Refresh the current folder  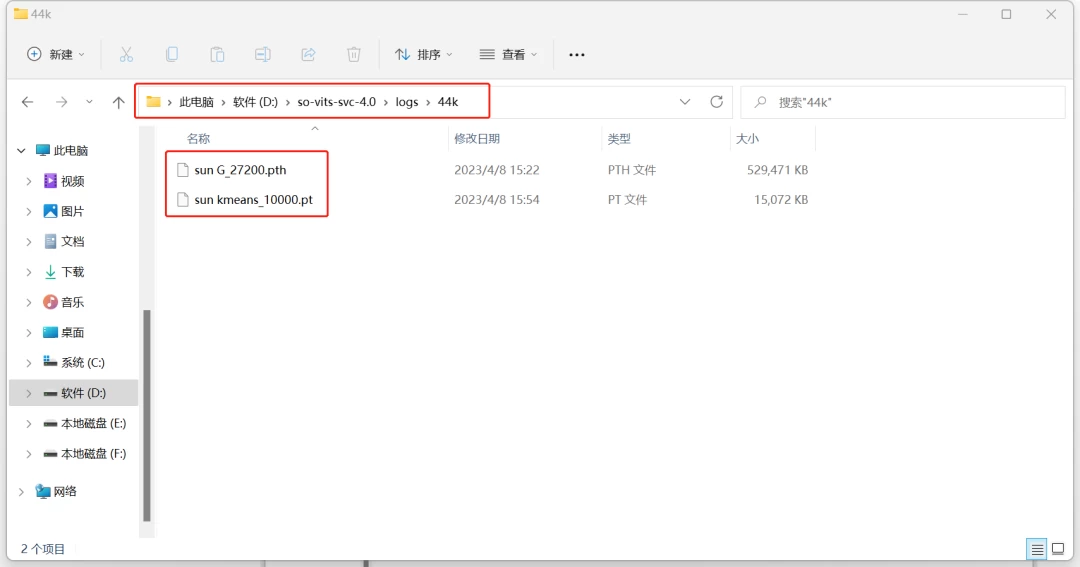(x=716, y=102)
